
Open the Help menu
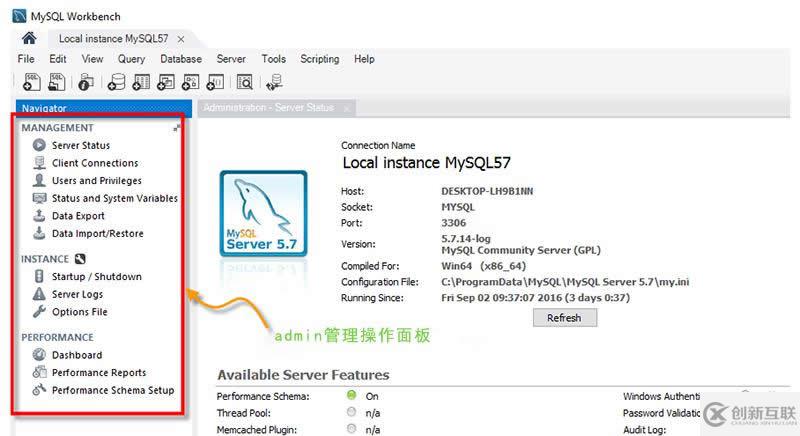pos(364,59)
